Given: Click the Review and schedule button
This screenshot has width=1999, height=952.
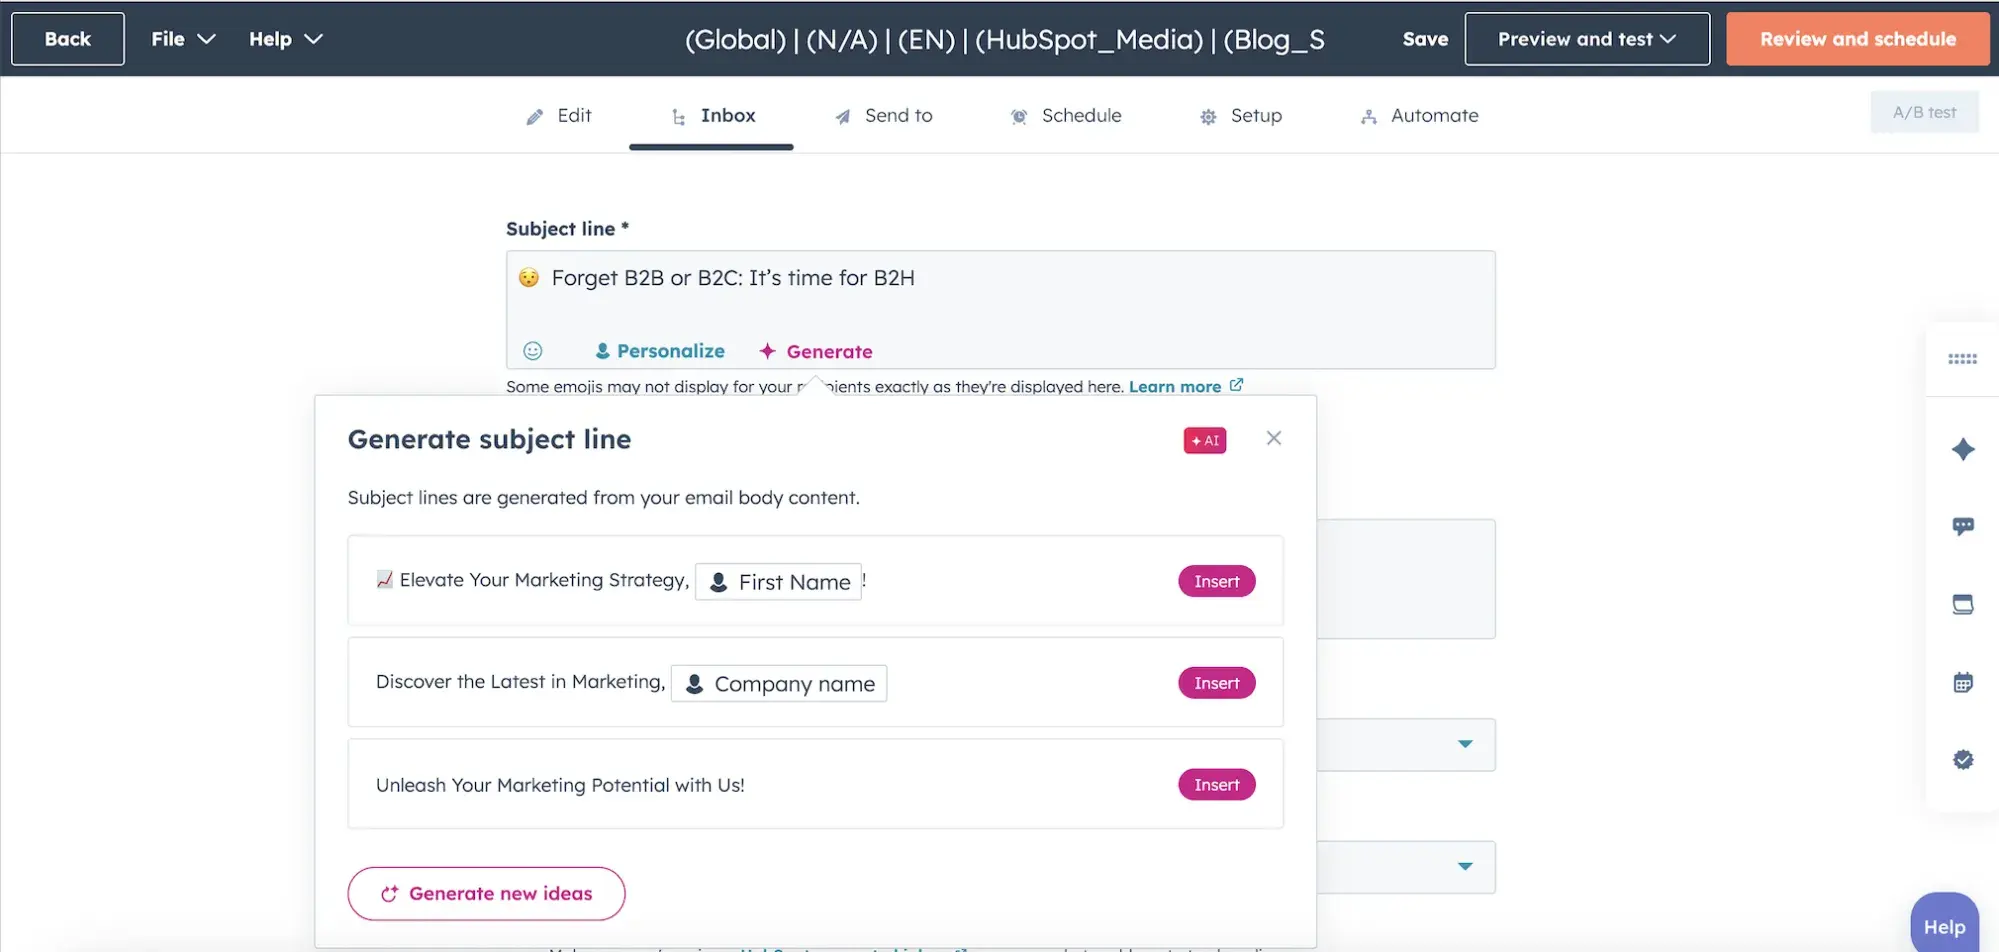Looking at the screenshot, I should (1856, 39).
